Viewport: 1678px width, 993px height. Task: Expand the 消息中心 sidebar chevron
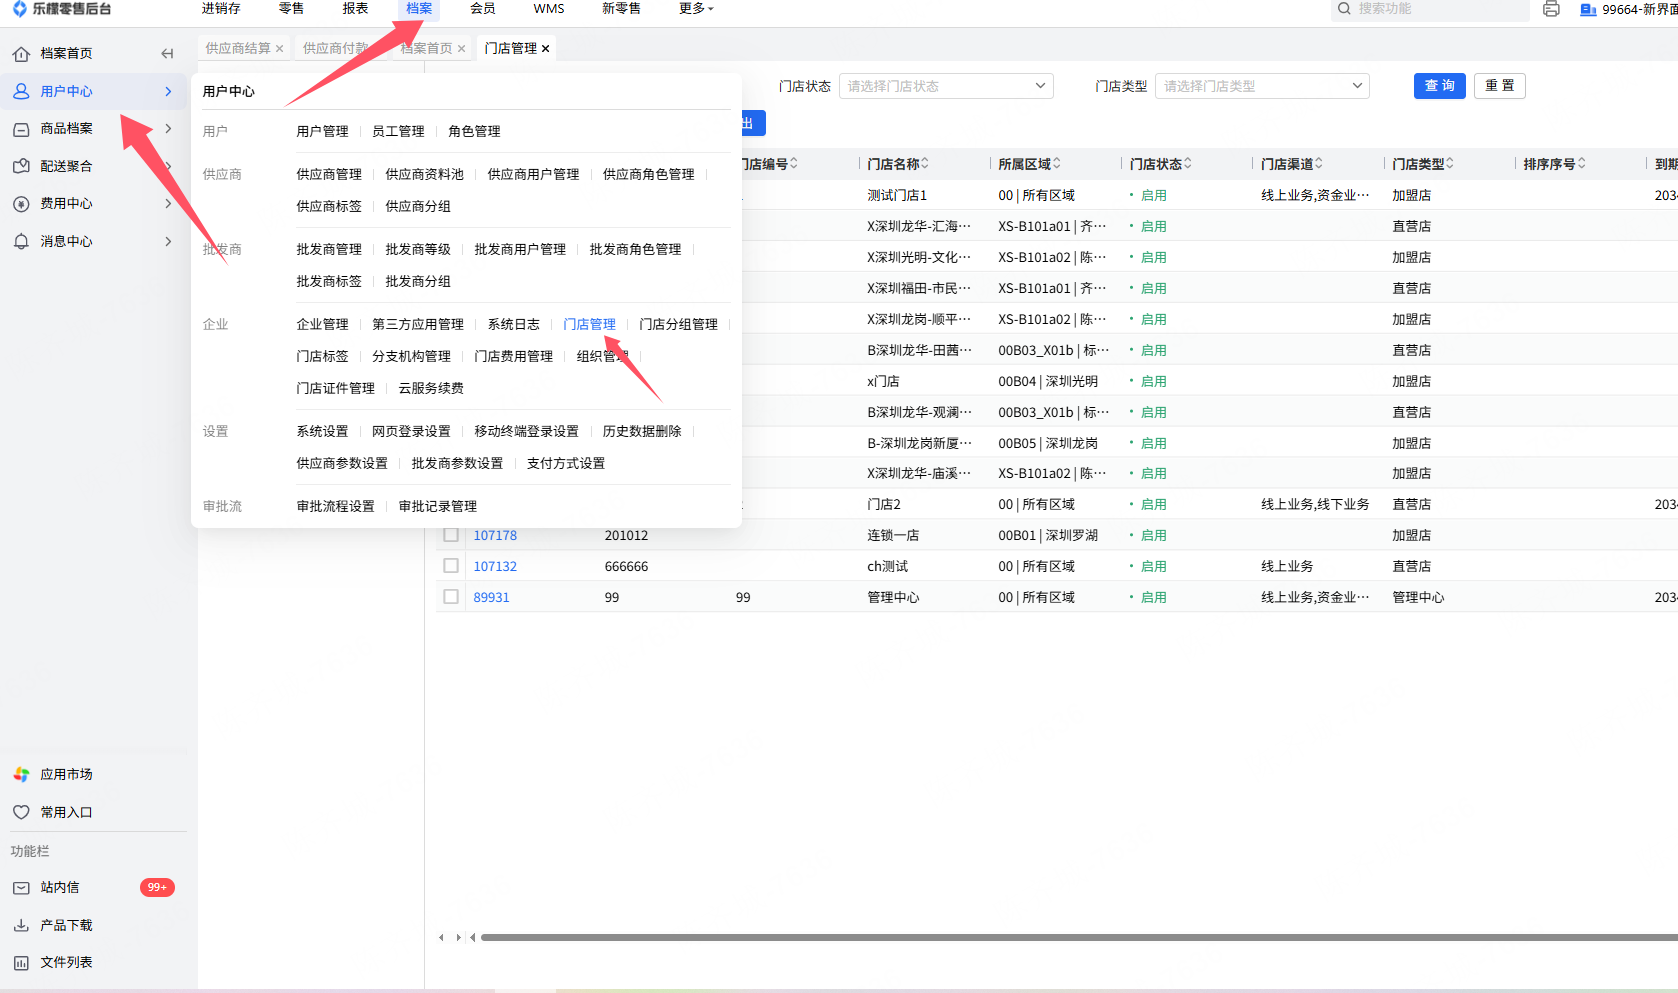(x=168, y=241)
